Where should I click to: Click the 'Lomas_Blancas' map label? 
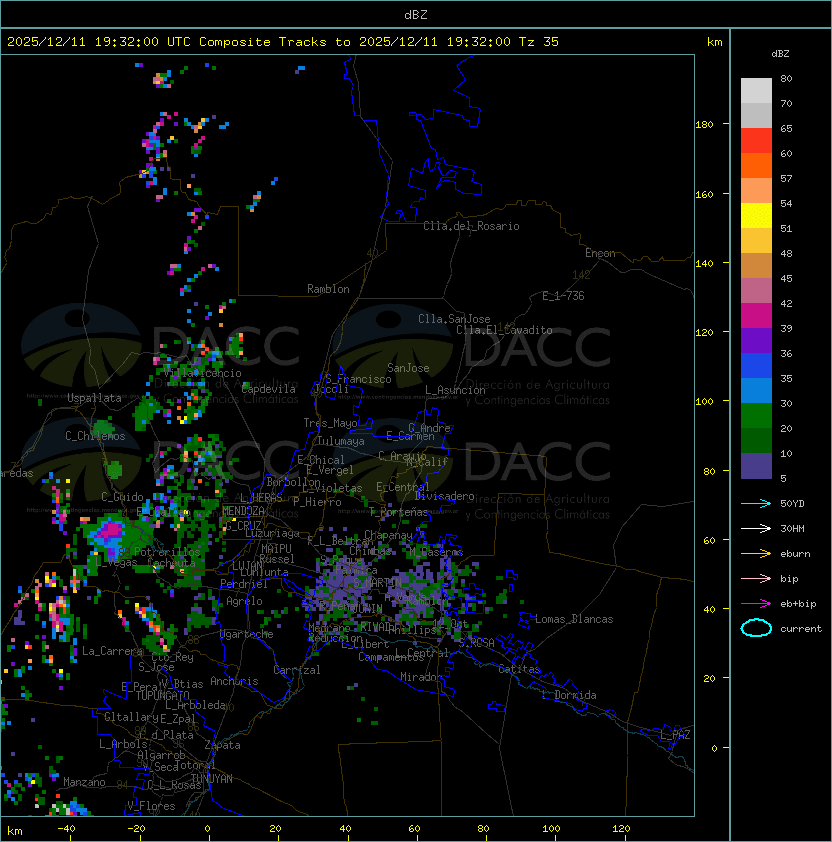(574, 619)
